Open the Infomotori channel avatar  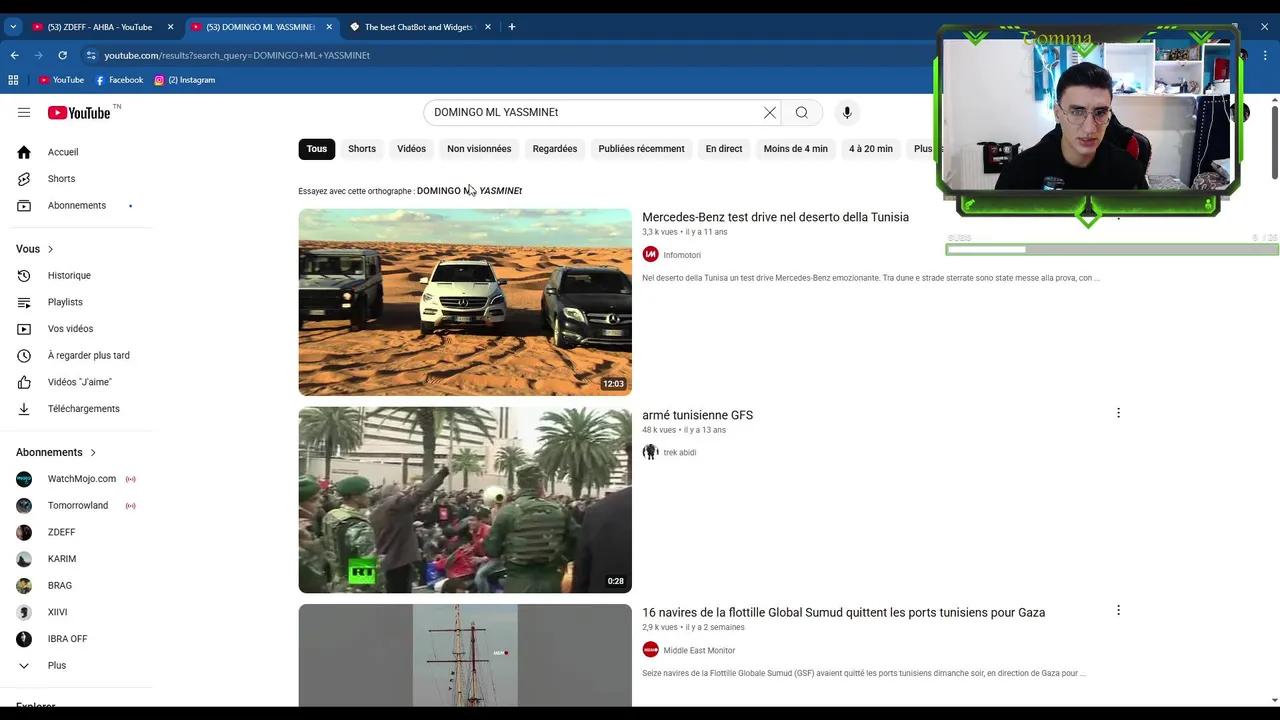coord(650,255)
